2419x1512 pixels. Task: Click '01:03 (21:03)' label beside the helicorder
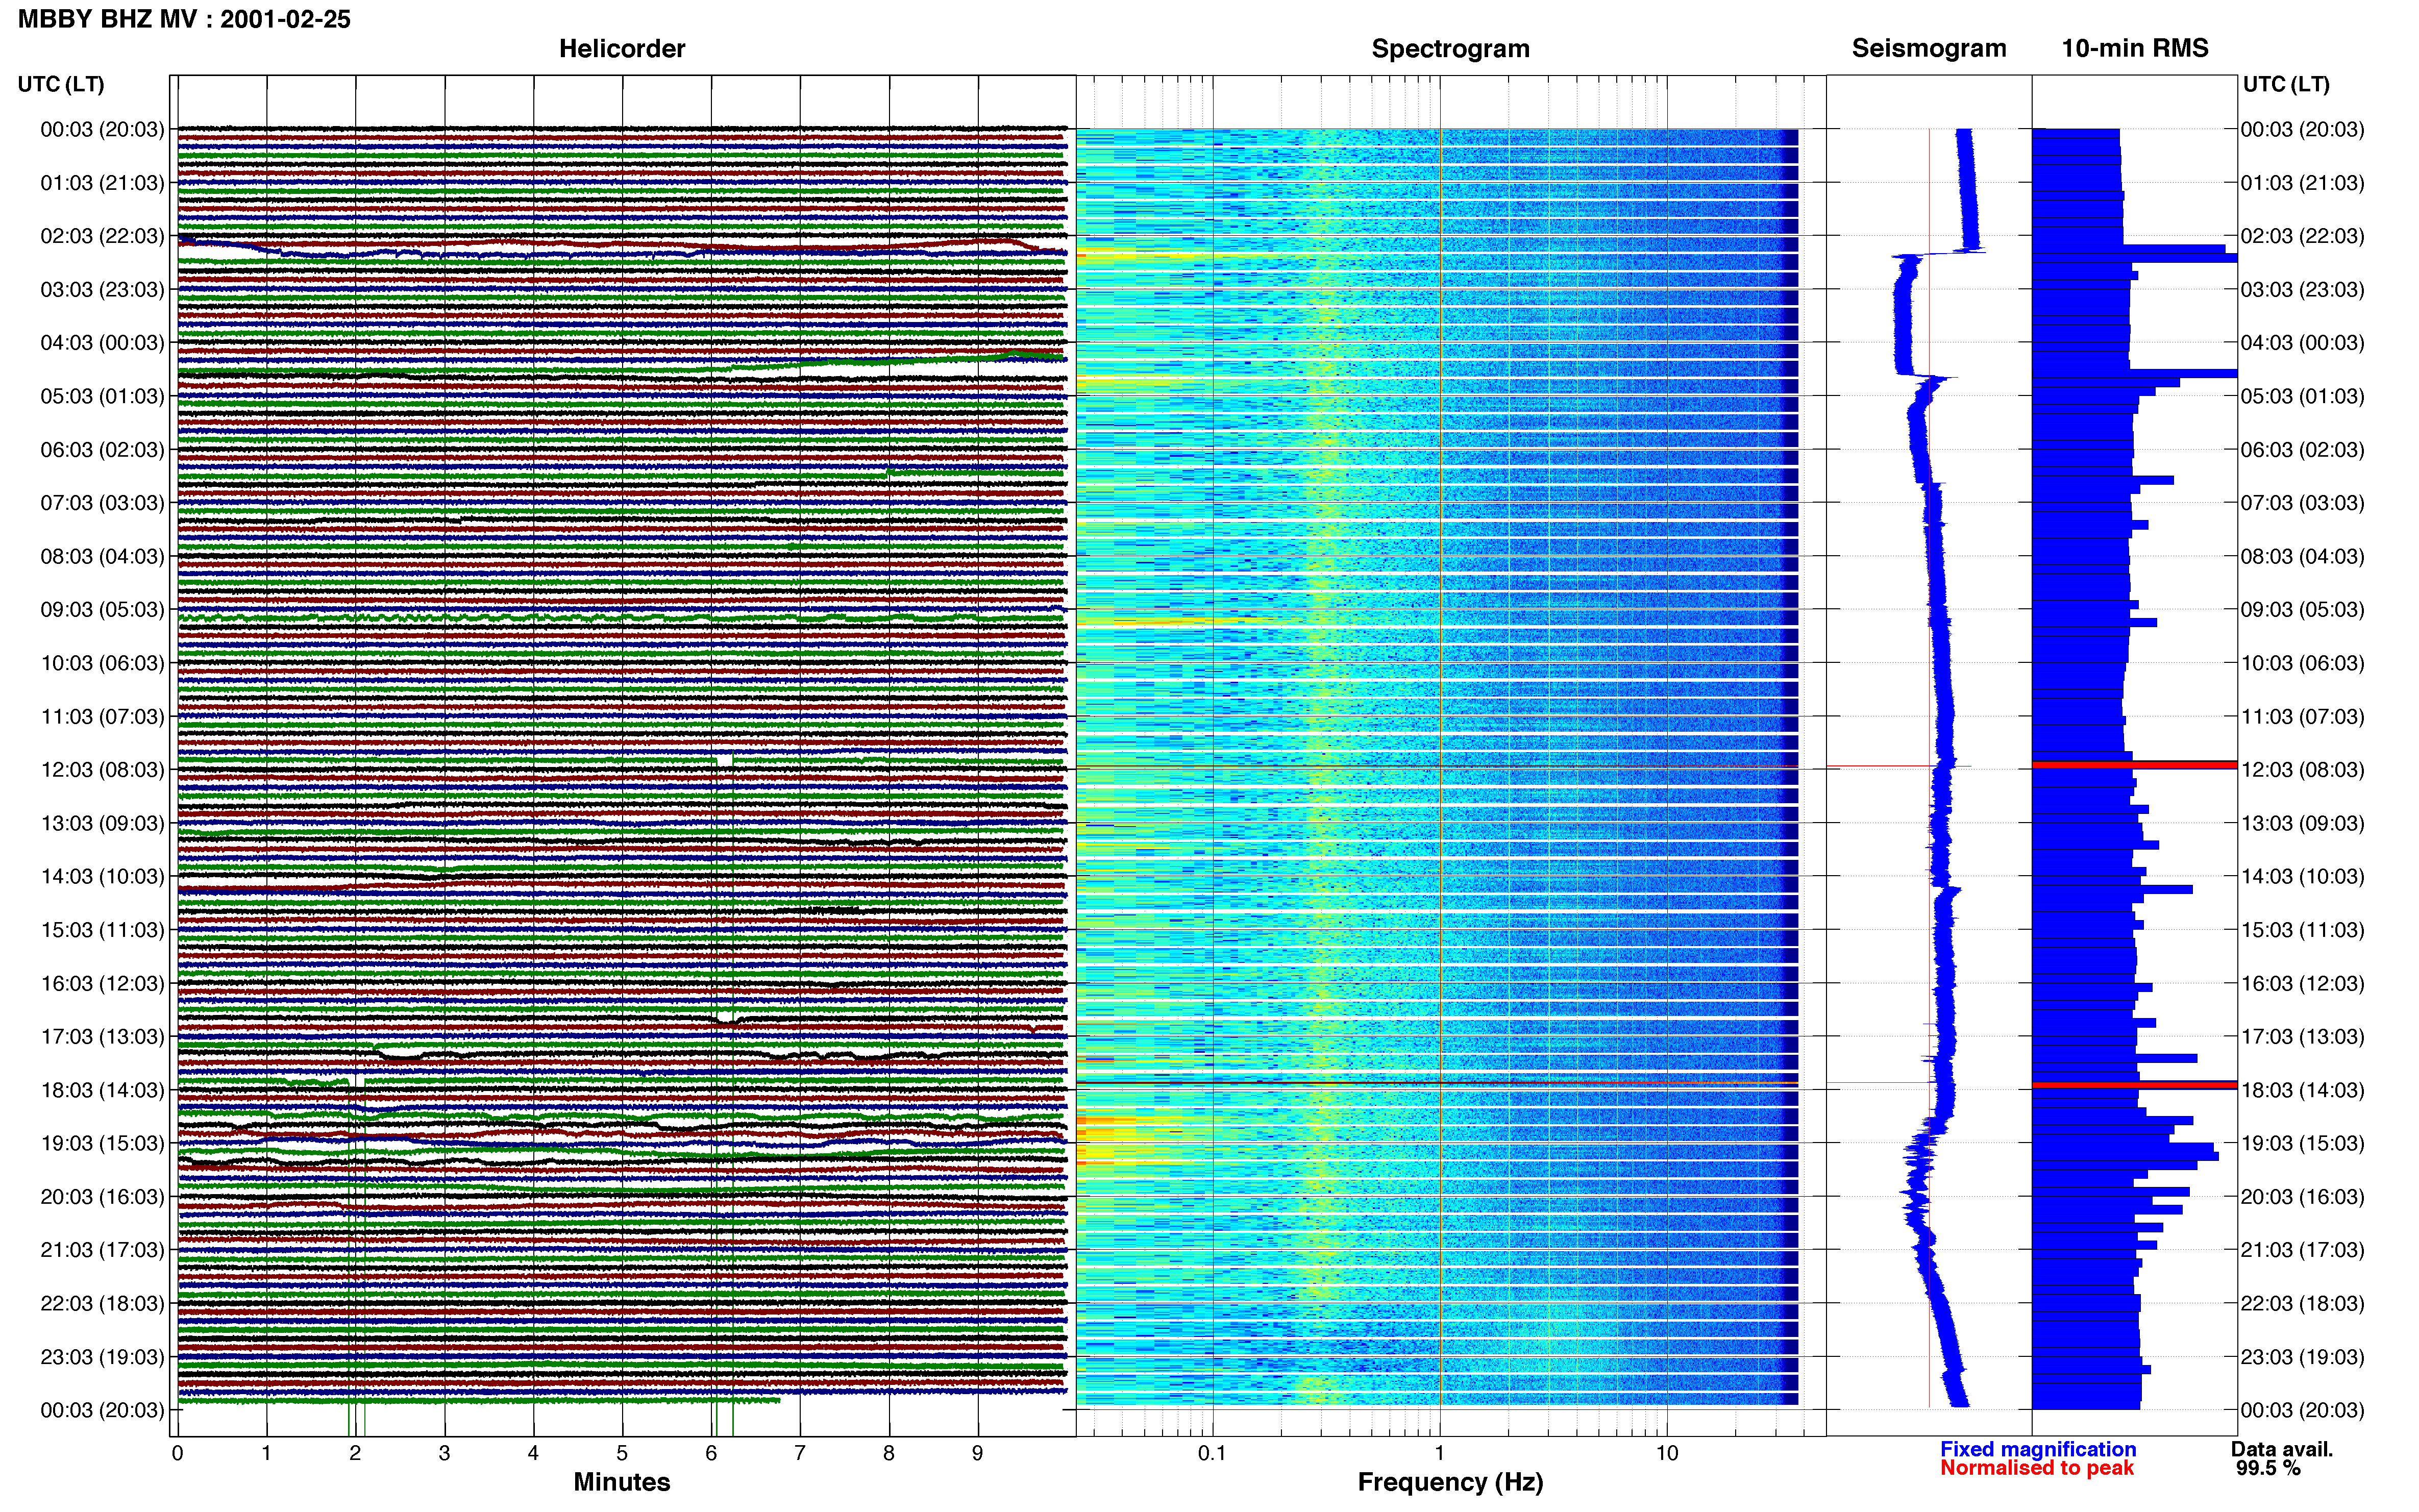point(102,183)
